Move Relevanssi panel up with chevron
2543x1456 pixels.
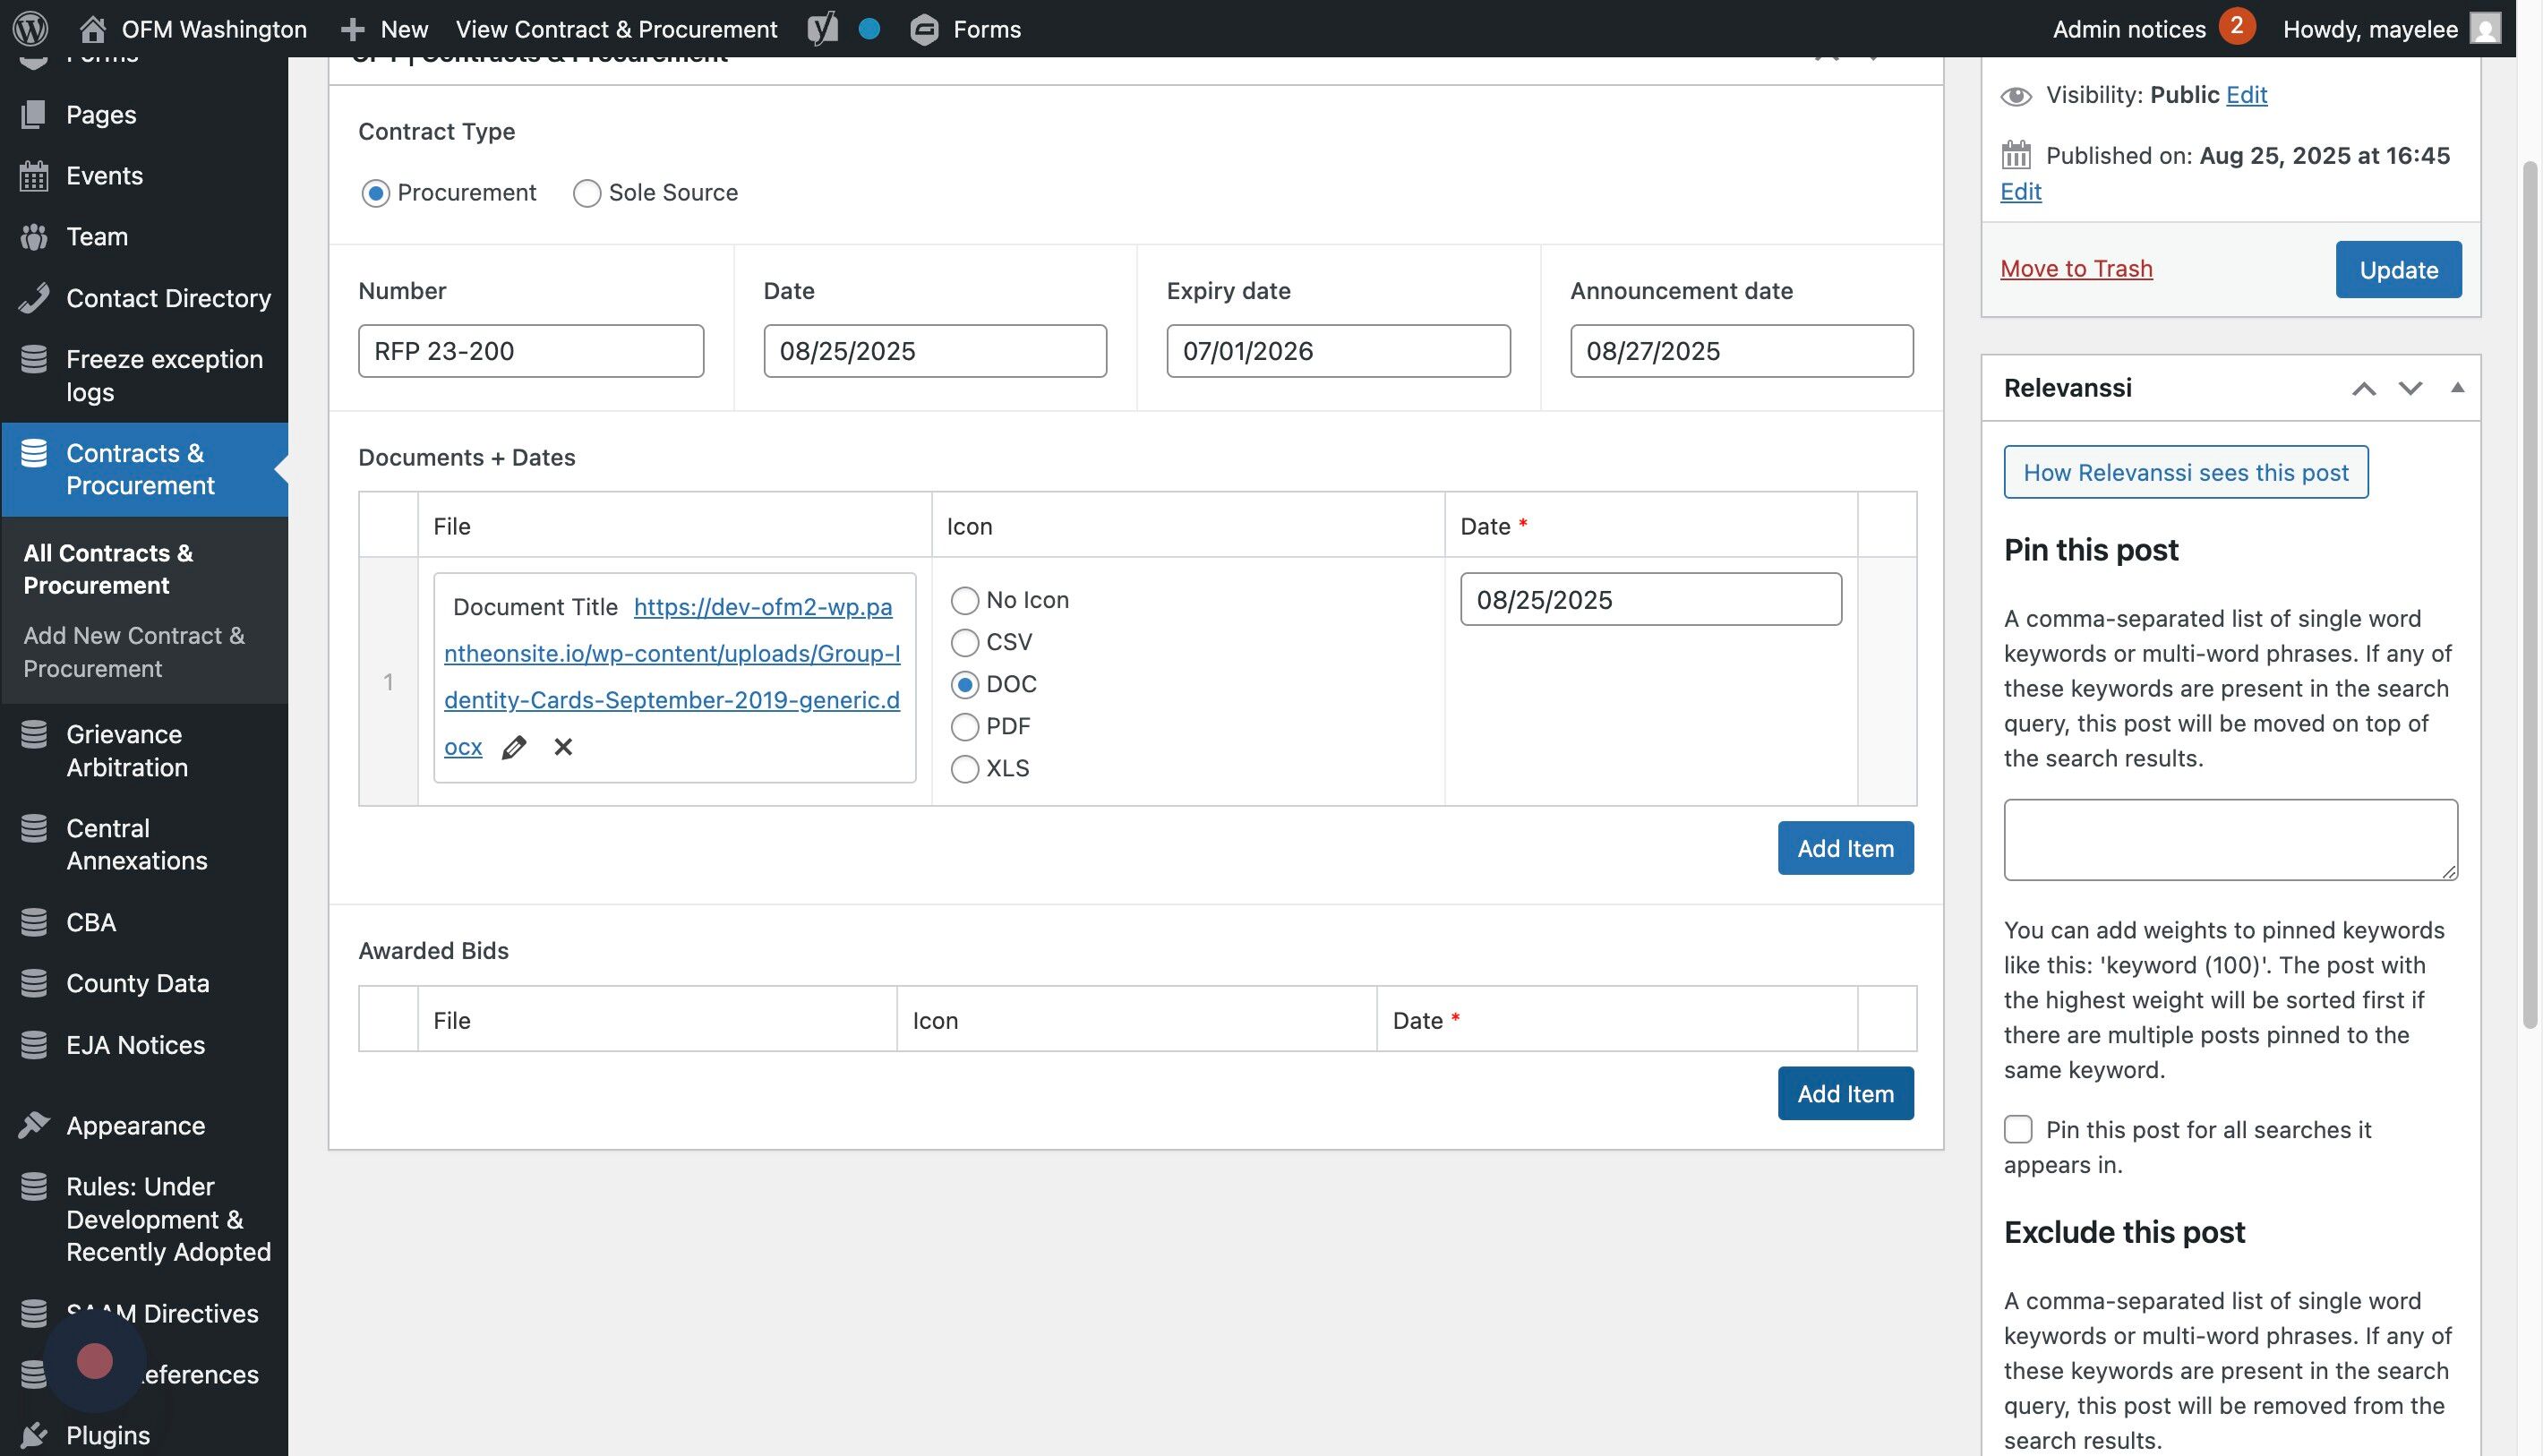(x=2363, y=388)
